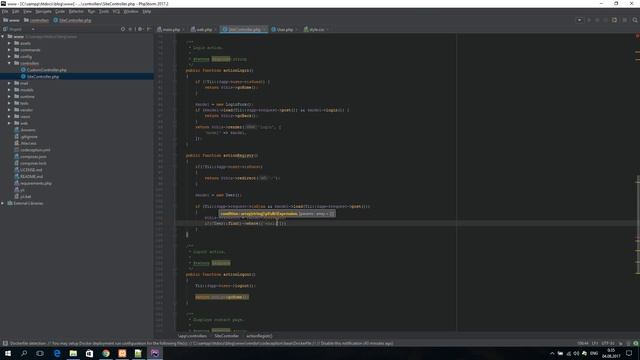
Task: Expand the mail folder
Action: pyautogui.click(x=9, y=83)
